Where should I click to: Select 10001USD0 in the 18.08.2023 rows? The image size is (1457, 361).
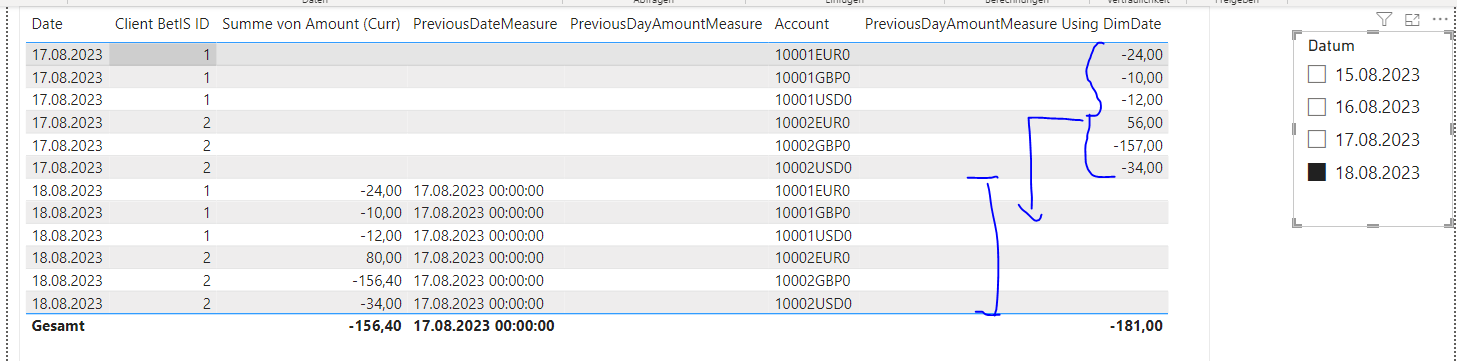pyautogui.click(x=813, y=236)
